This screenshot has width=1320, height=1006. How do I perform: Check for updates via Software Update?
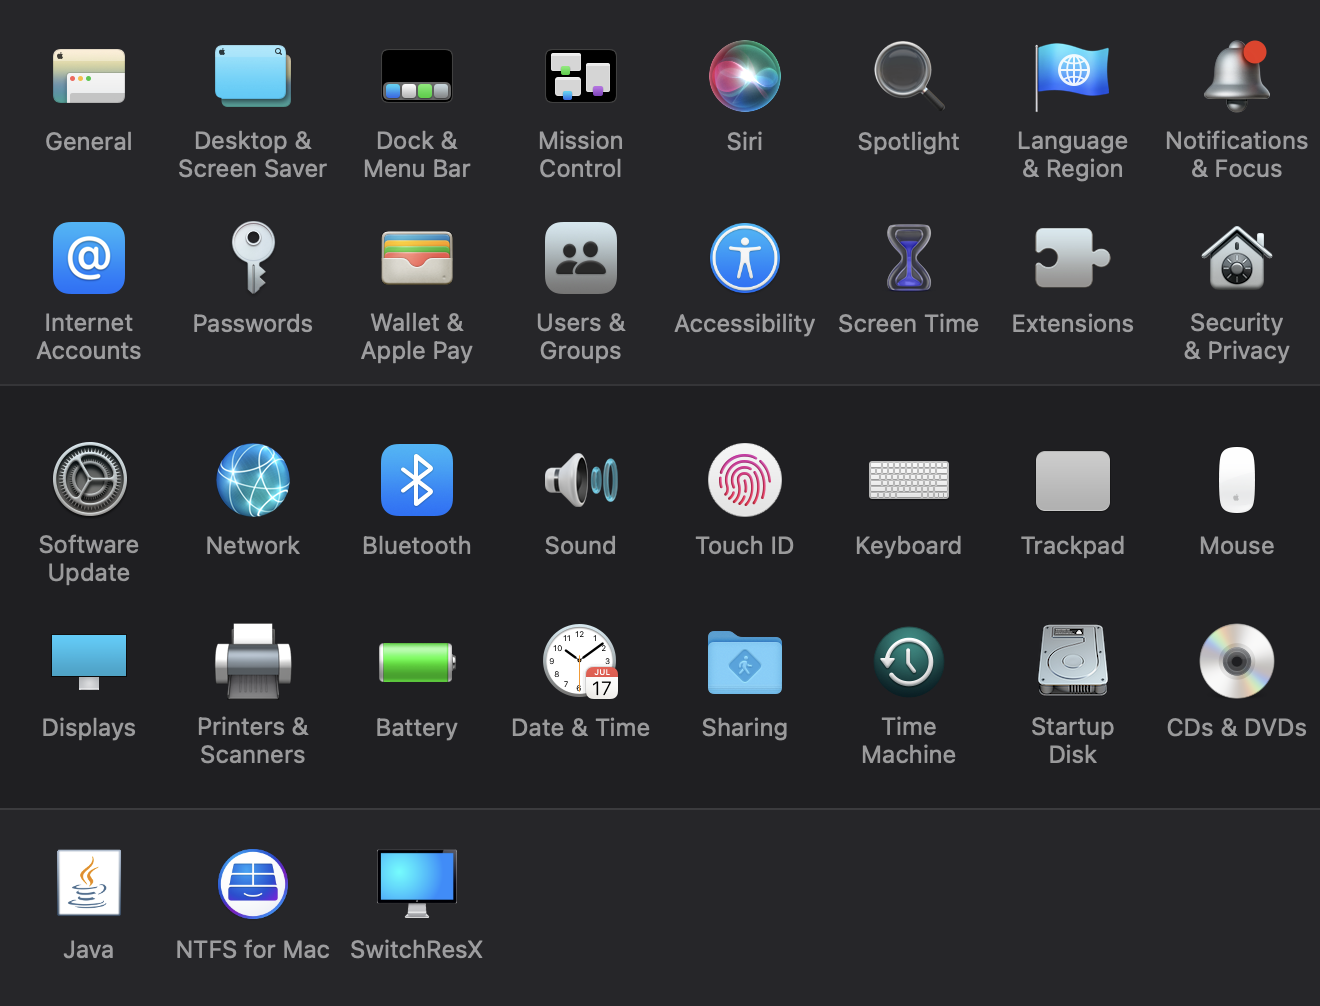[x=89, y=480]
